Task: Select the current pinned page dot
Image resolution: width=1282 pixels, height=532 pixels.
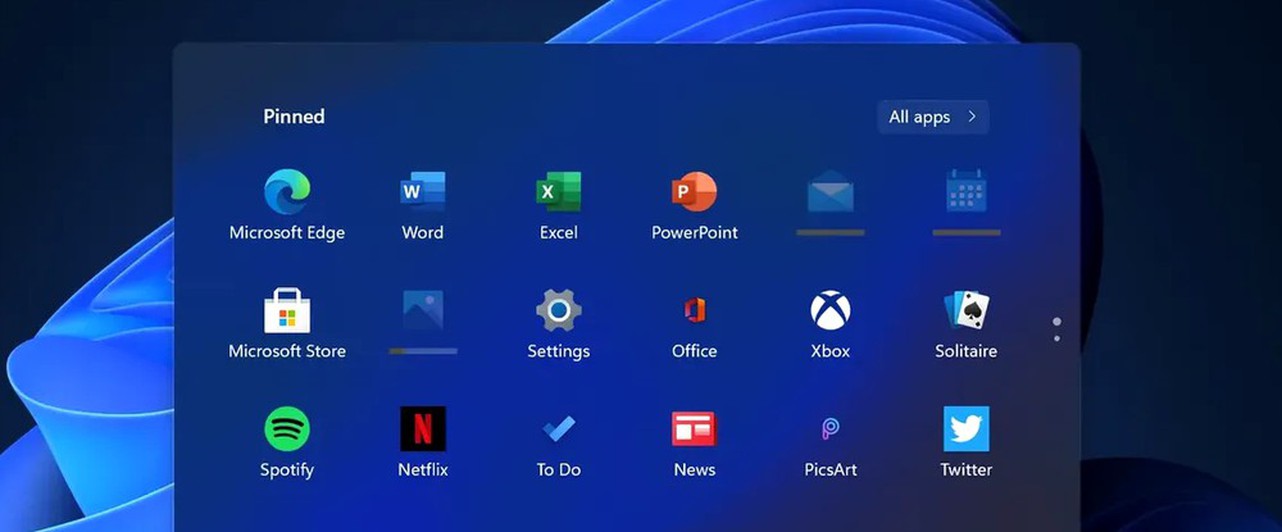Action: pos(1057,322)
